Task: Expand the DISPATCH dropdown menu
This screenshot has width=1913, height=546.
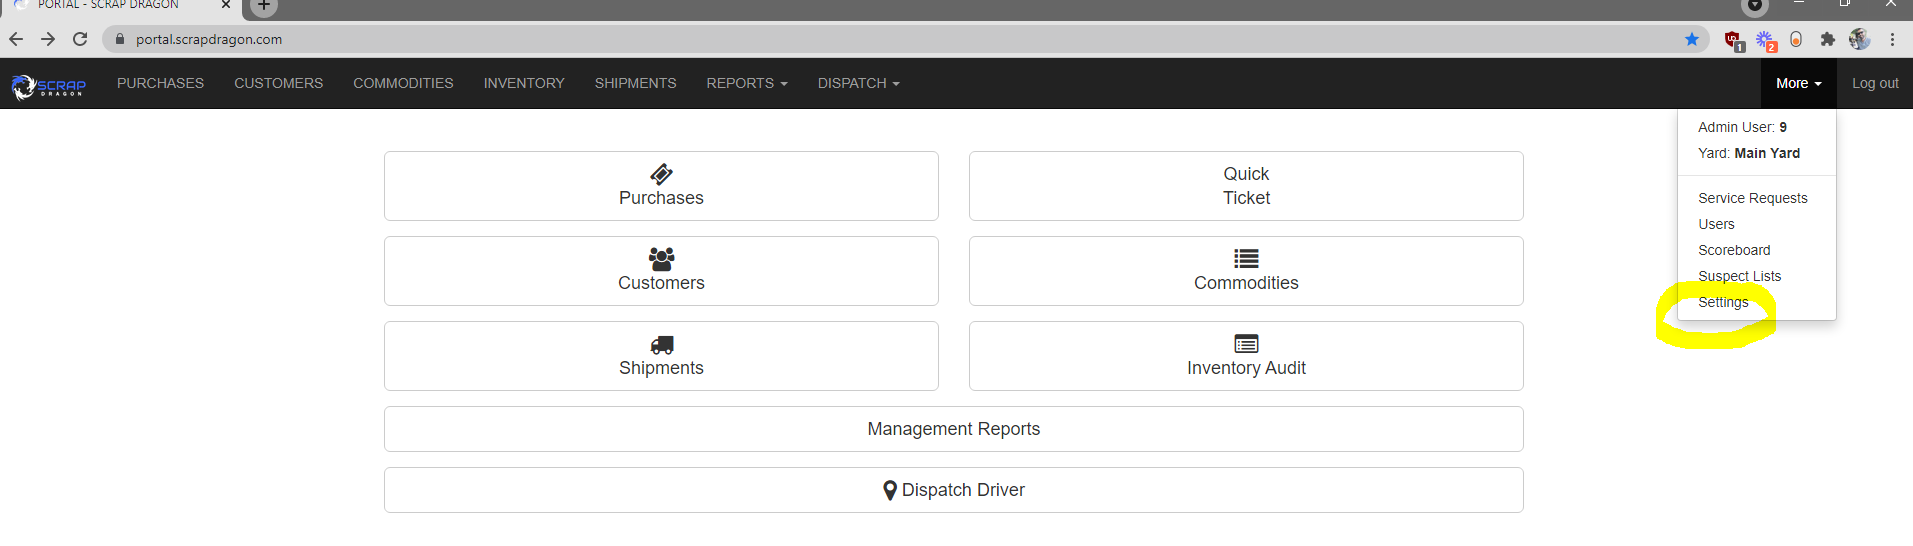Action: [859, 83]
